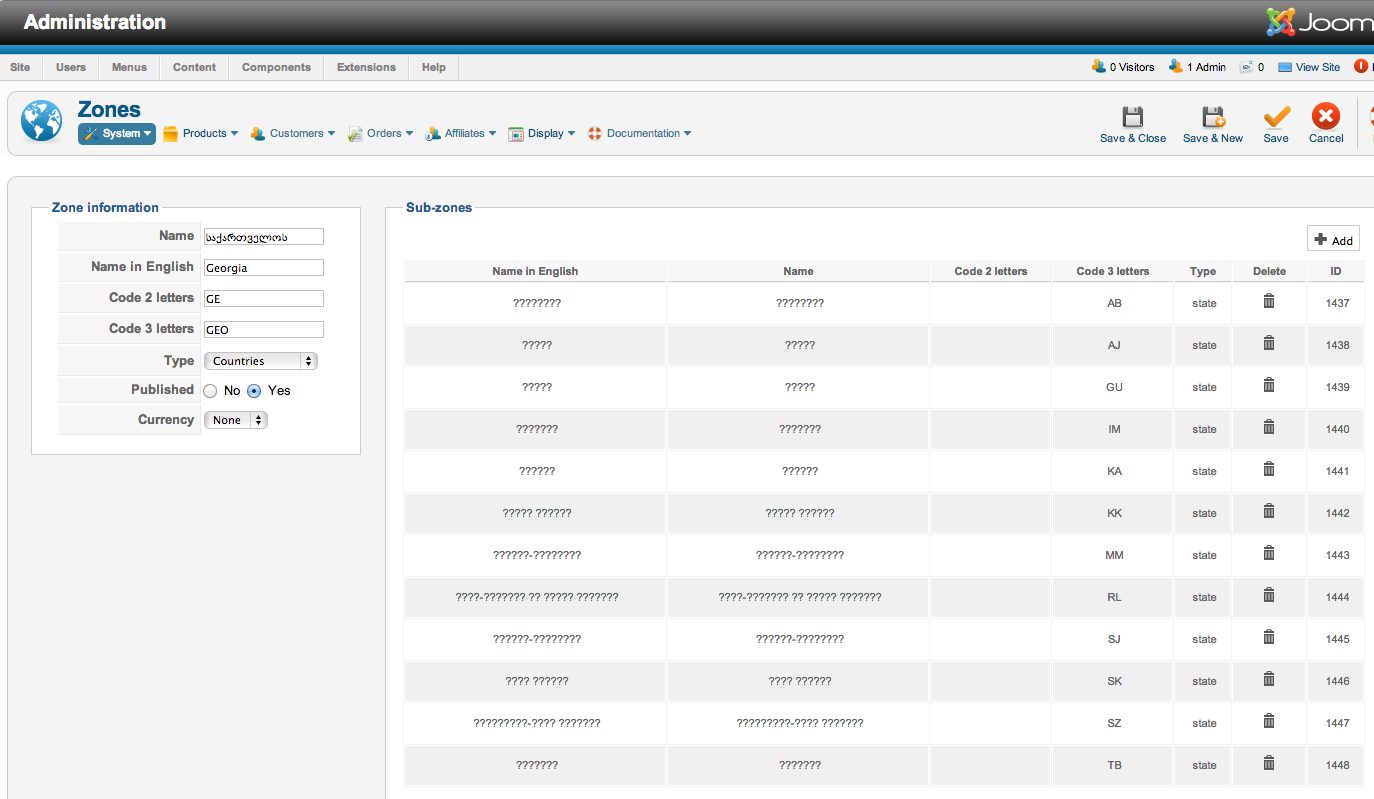
Task: Open the Currency dropdown
Action: tap(235, 420)
